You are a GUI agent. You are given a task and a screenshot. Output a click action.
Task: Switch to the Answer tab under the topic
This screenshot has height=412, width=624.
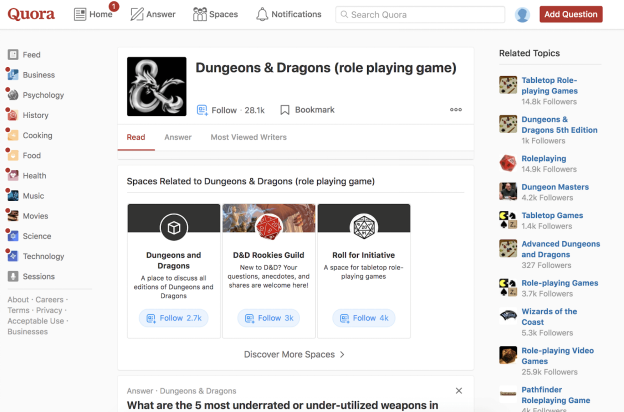click(x=178, y=137)
